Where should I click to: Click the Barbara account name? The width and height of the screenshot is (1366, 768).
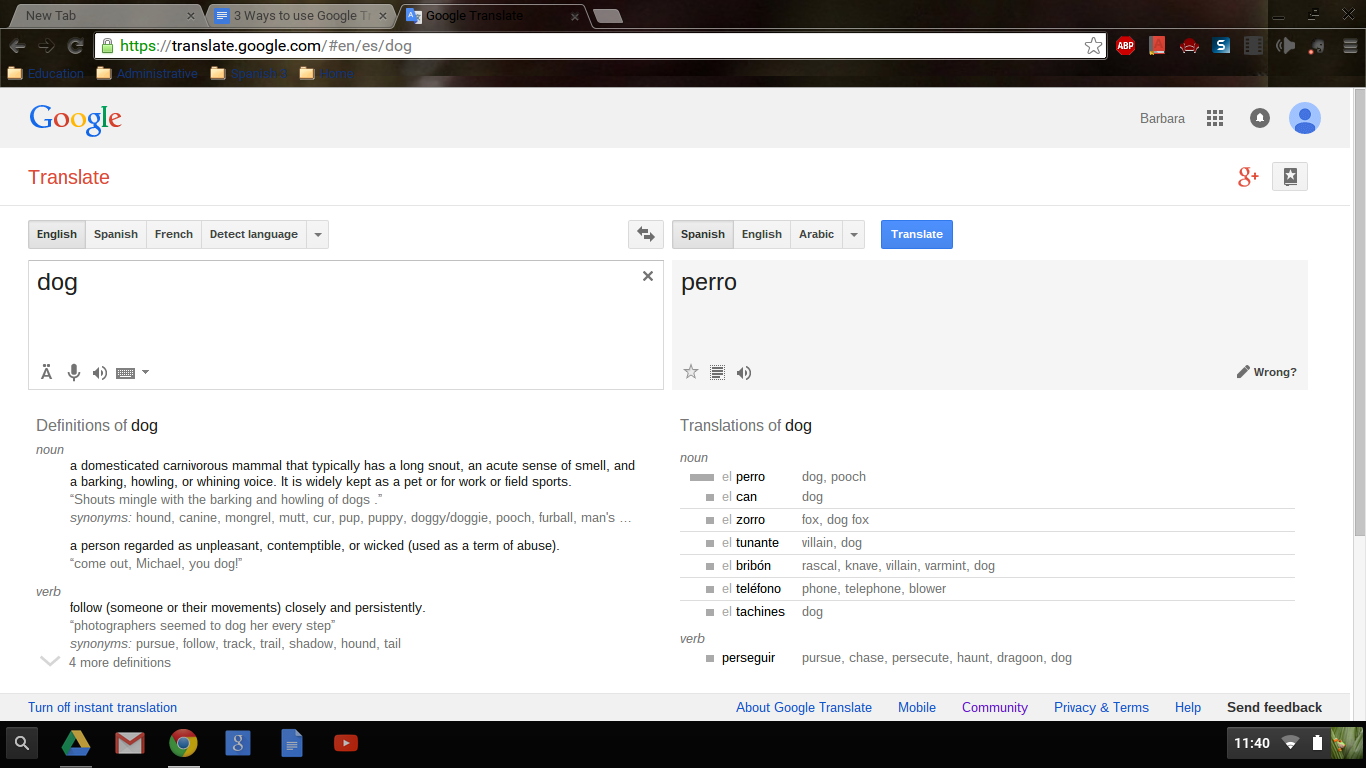pos(1162,118)
